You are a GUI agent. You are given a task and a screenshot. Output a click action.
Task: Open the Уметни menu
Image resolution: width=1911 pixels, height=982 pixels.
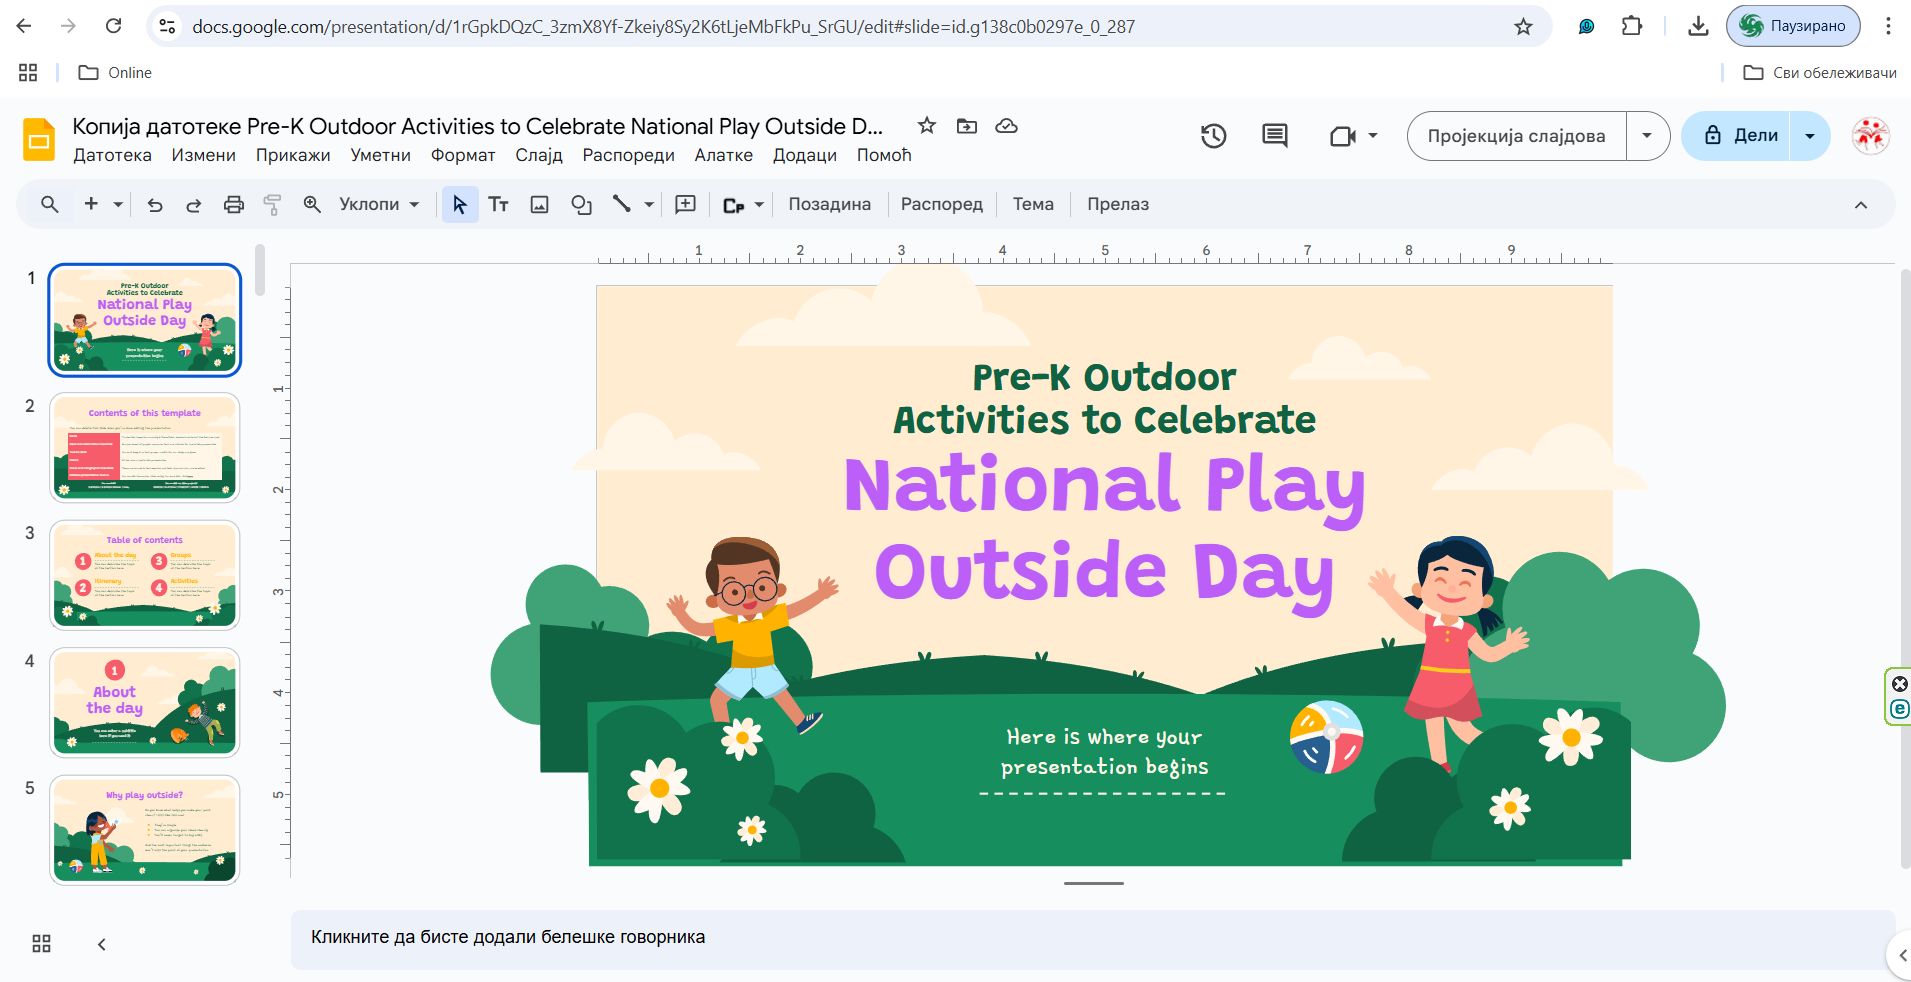[380, 155]
